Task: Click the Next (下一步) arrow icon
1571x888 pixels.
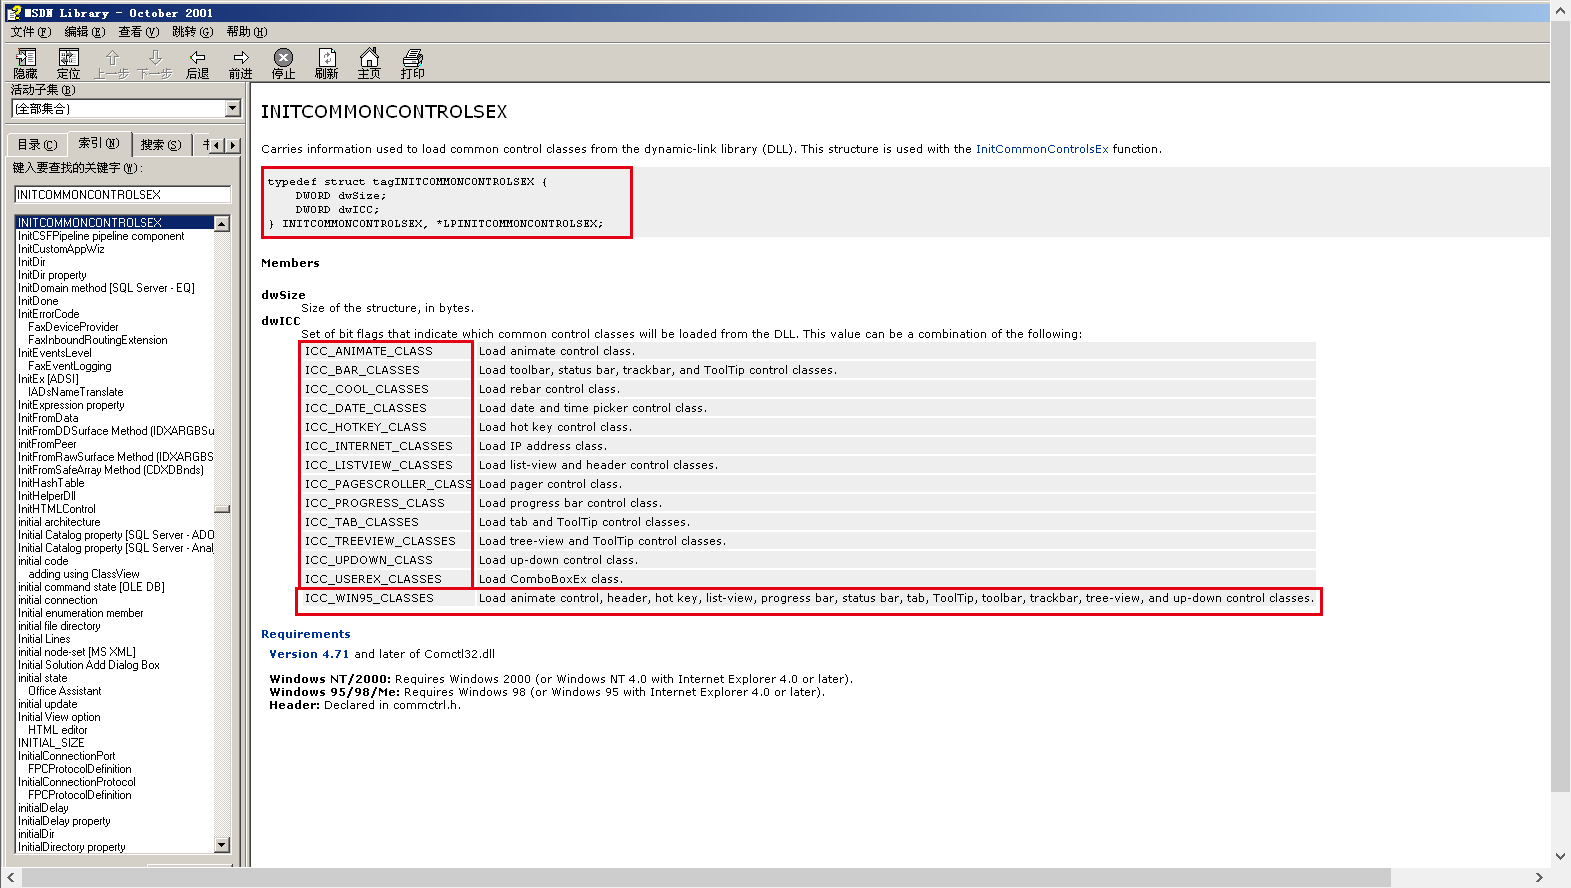Action: pyautogui.click(x=155, y=64)
